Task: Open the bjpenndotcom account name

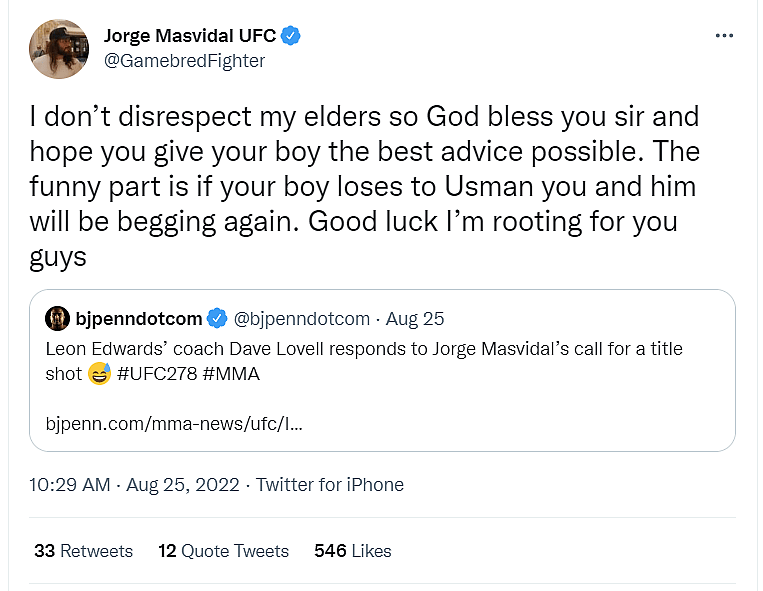Action: click(x=138, y=319)
